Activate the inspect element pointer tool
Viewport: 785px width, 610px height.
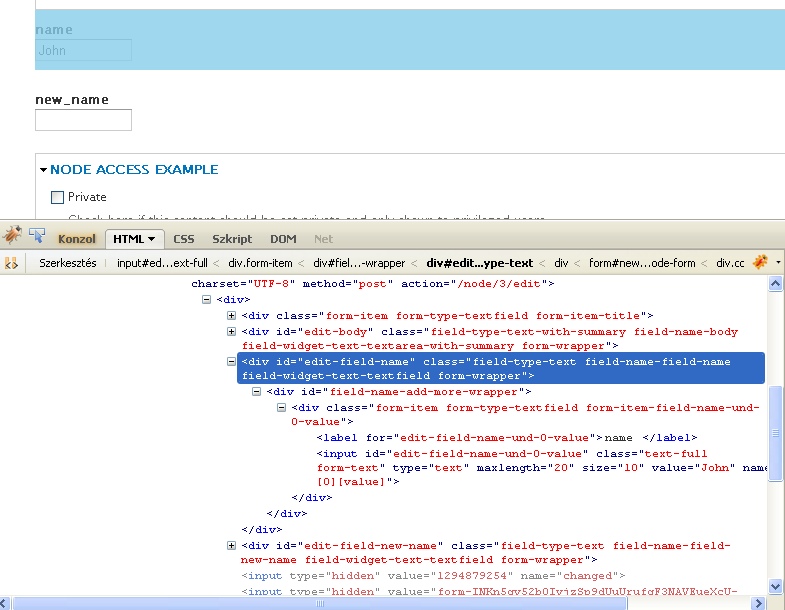tap(37, 237)
